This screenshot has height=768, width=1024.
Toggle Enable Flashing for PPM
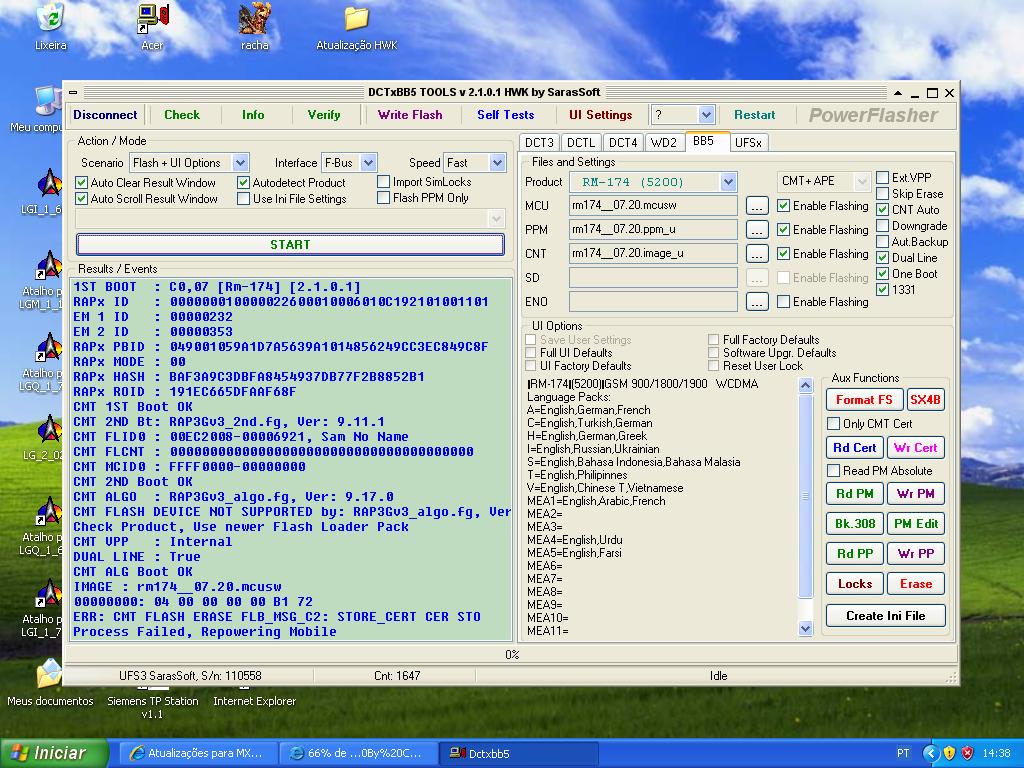tap(784, 230)
